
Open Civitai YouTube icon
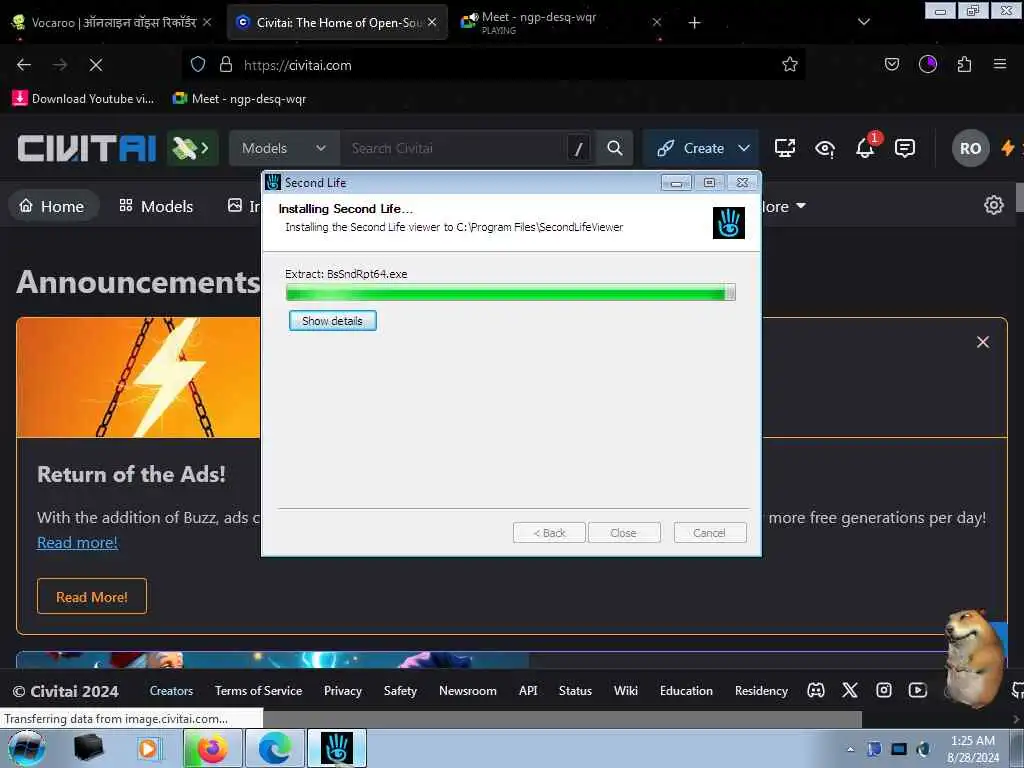coord(918,690)
